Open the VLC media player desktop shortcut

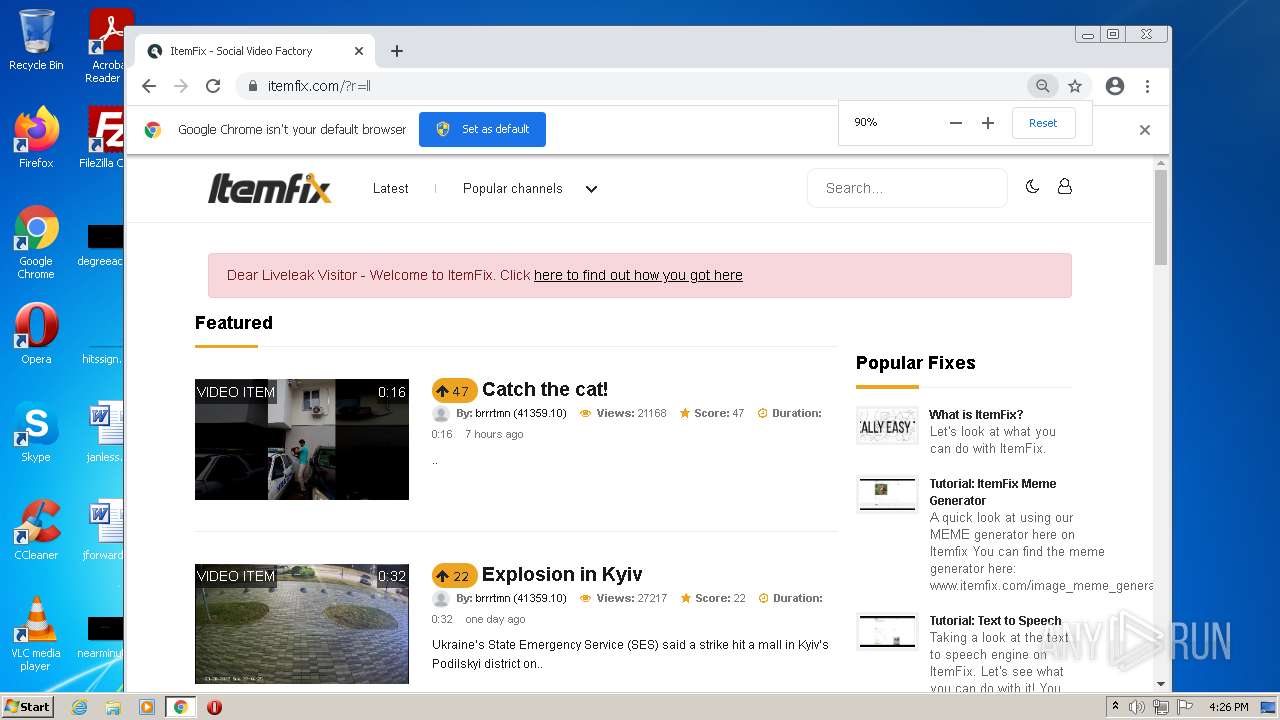36,634
